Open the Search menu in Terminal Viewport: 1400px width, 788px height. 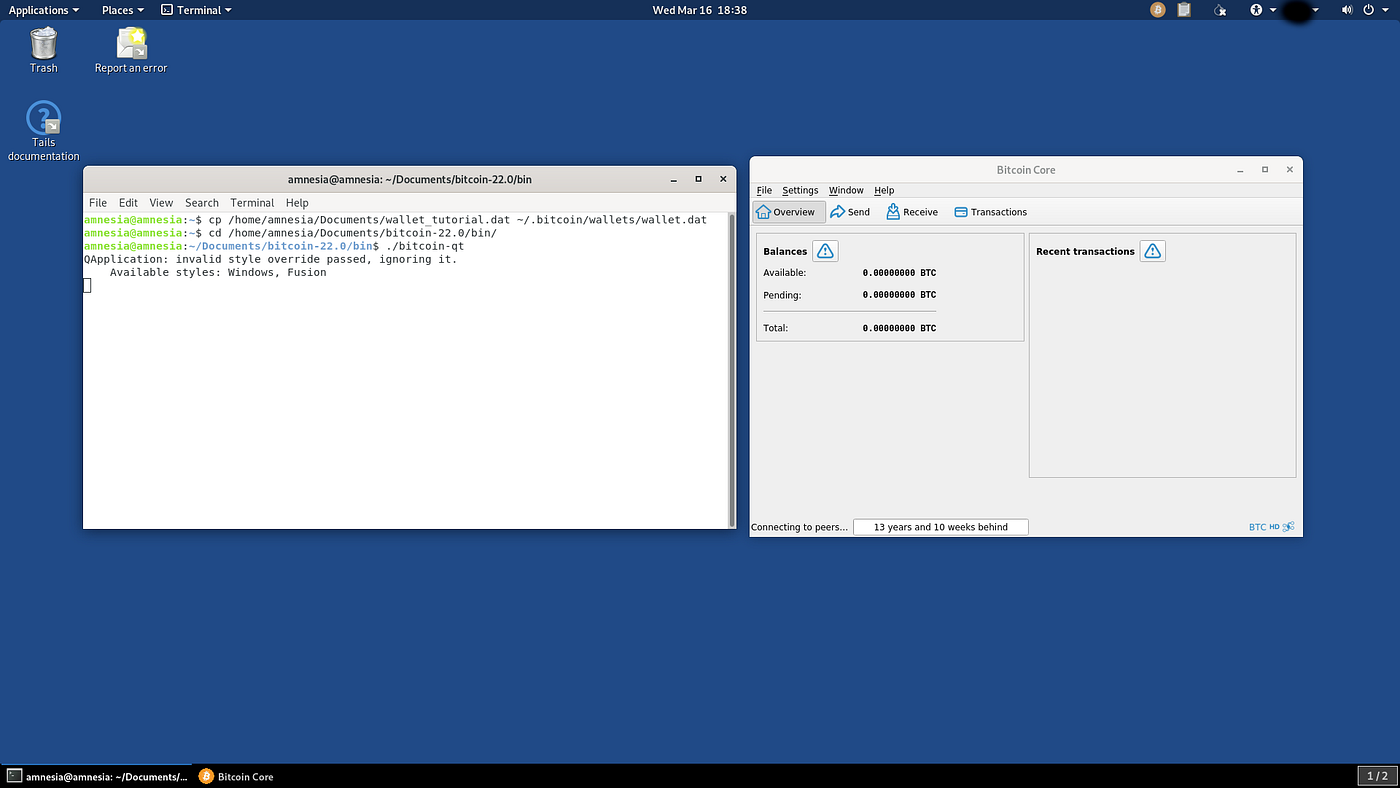point(202,202)
